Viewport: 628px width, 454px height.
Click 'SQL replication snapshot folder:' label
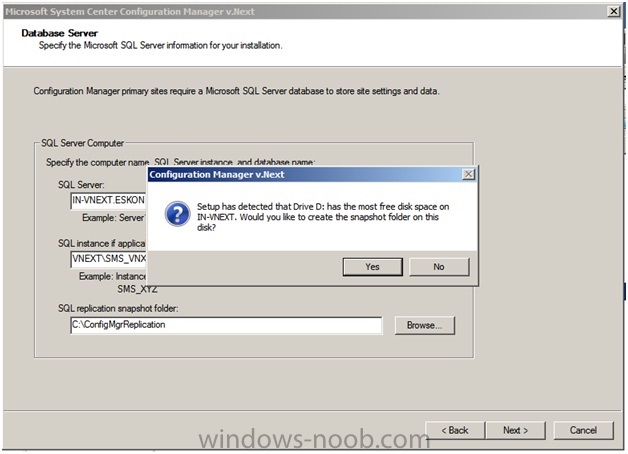point(118,308)
